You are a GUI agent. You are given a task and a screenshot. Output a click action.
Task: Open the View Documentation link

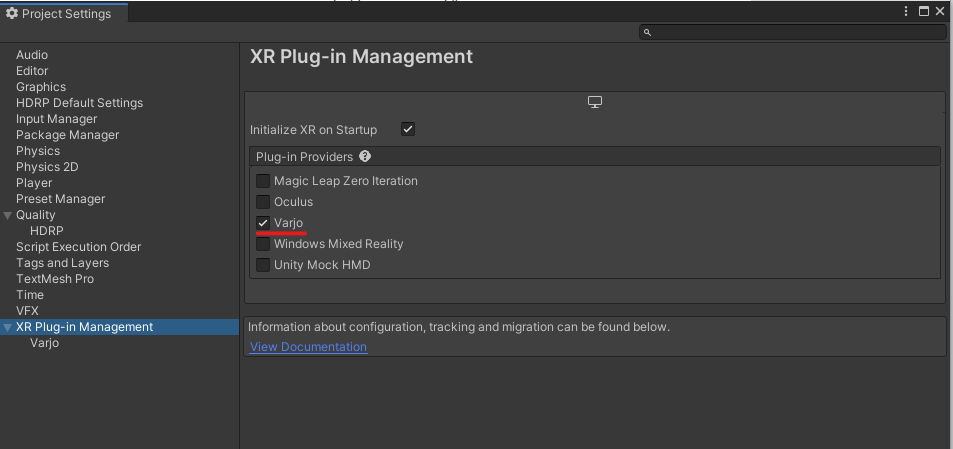(308, 347)
